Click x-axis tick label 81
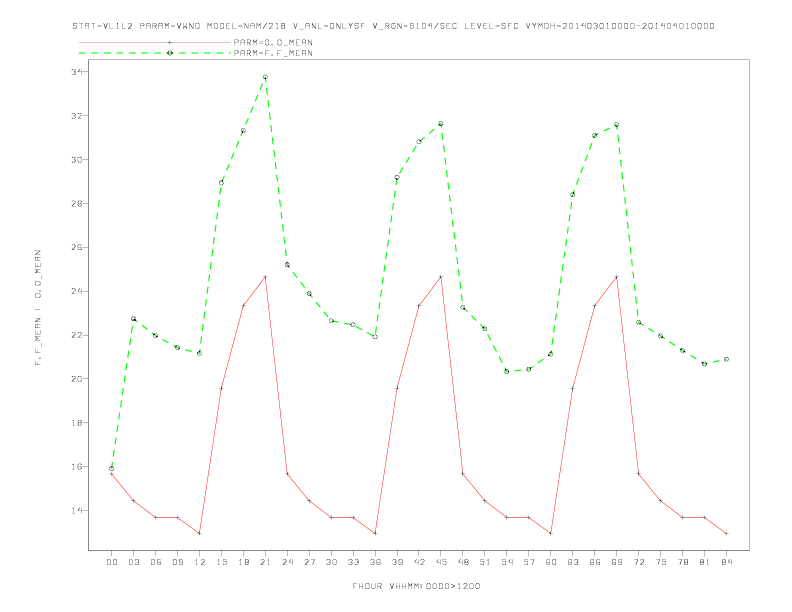The image size is (792, 612). (x=705, y=562)
